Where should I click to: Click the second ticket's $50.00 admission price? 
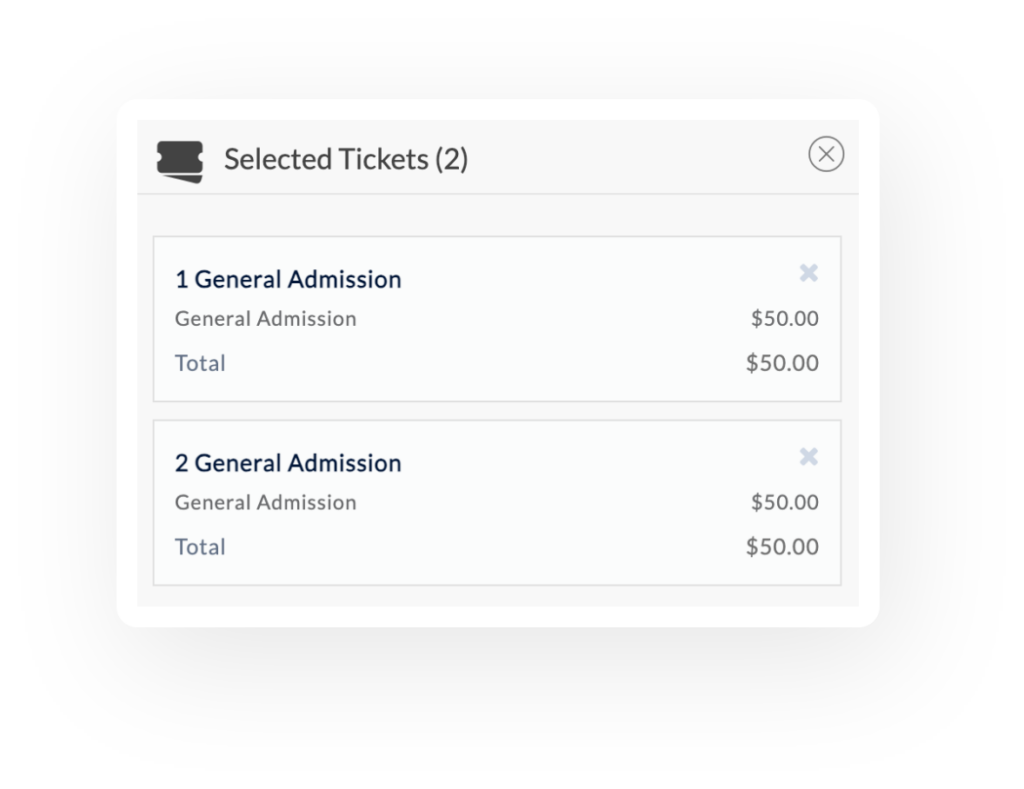click(784, 503)
